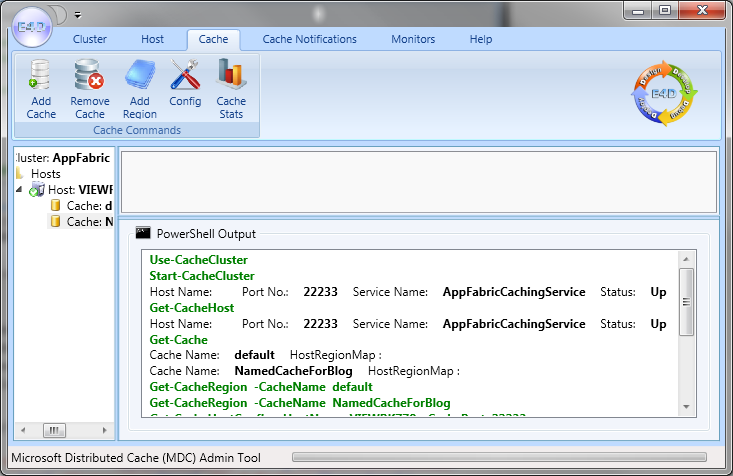Viewport: 733px width, 476px height.
Task: Open the Host ribbon tab
Action: point(153,40)
